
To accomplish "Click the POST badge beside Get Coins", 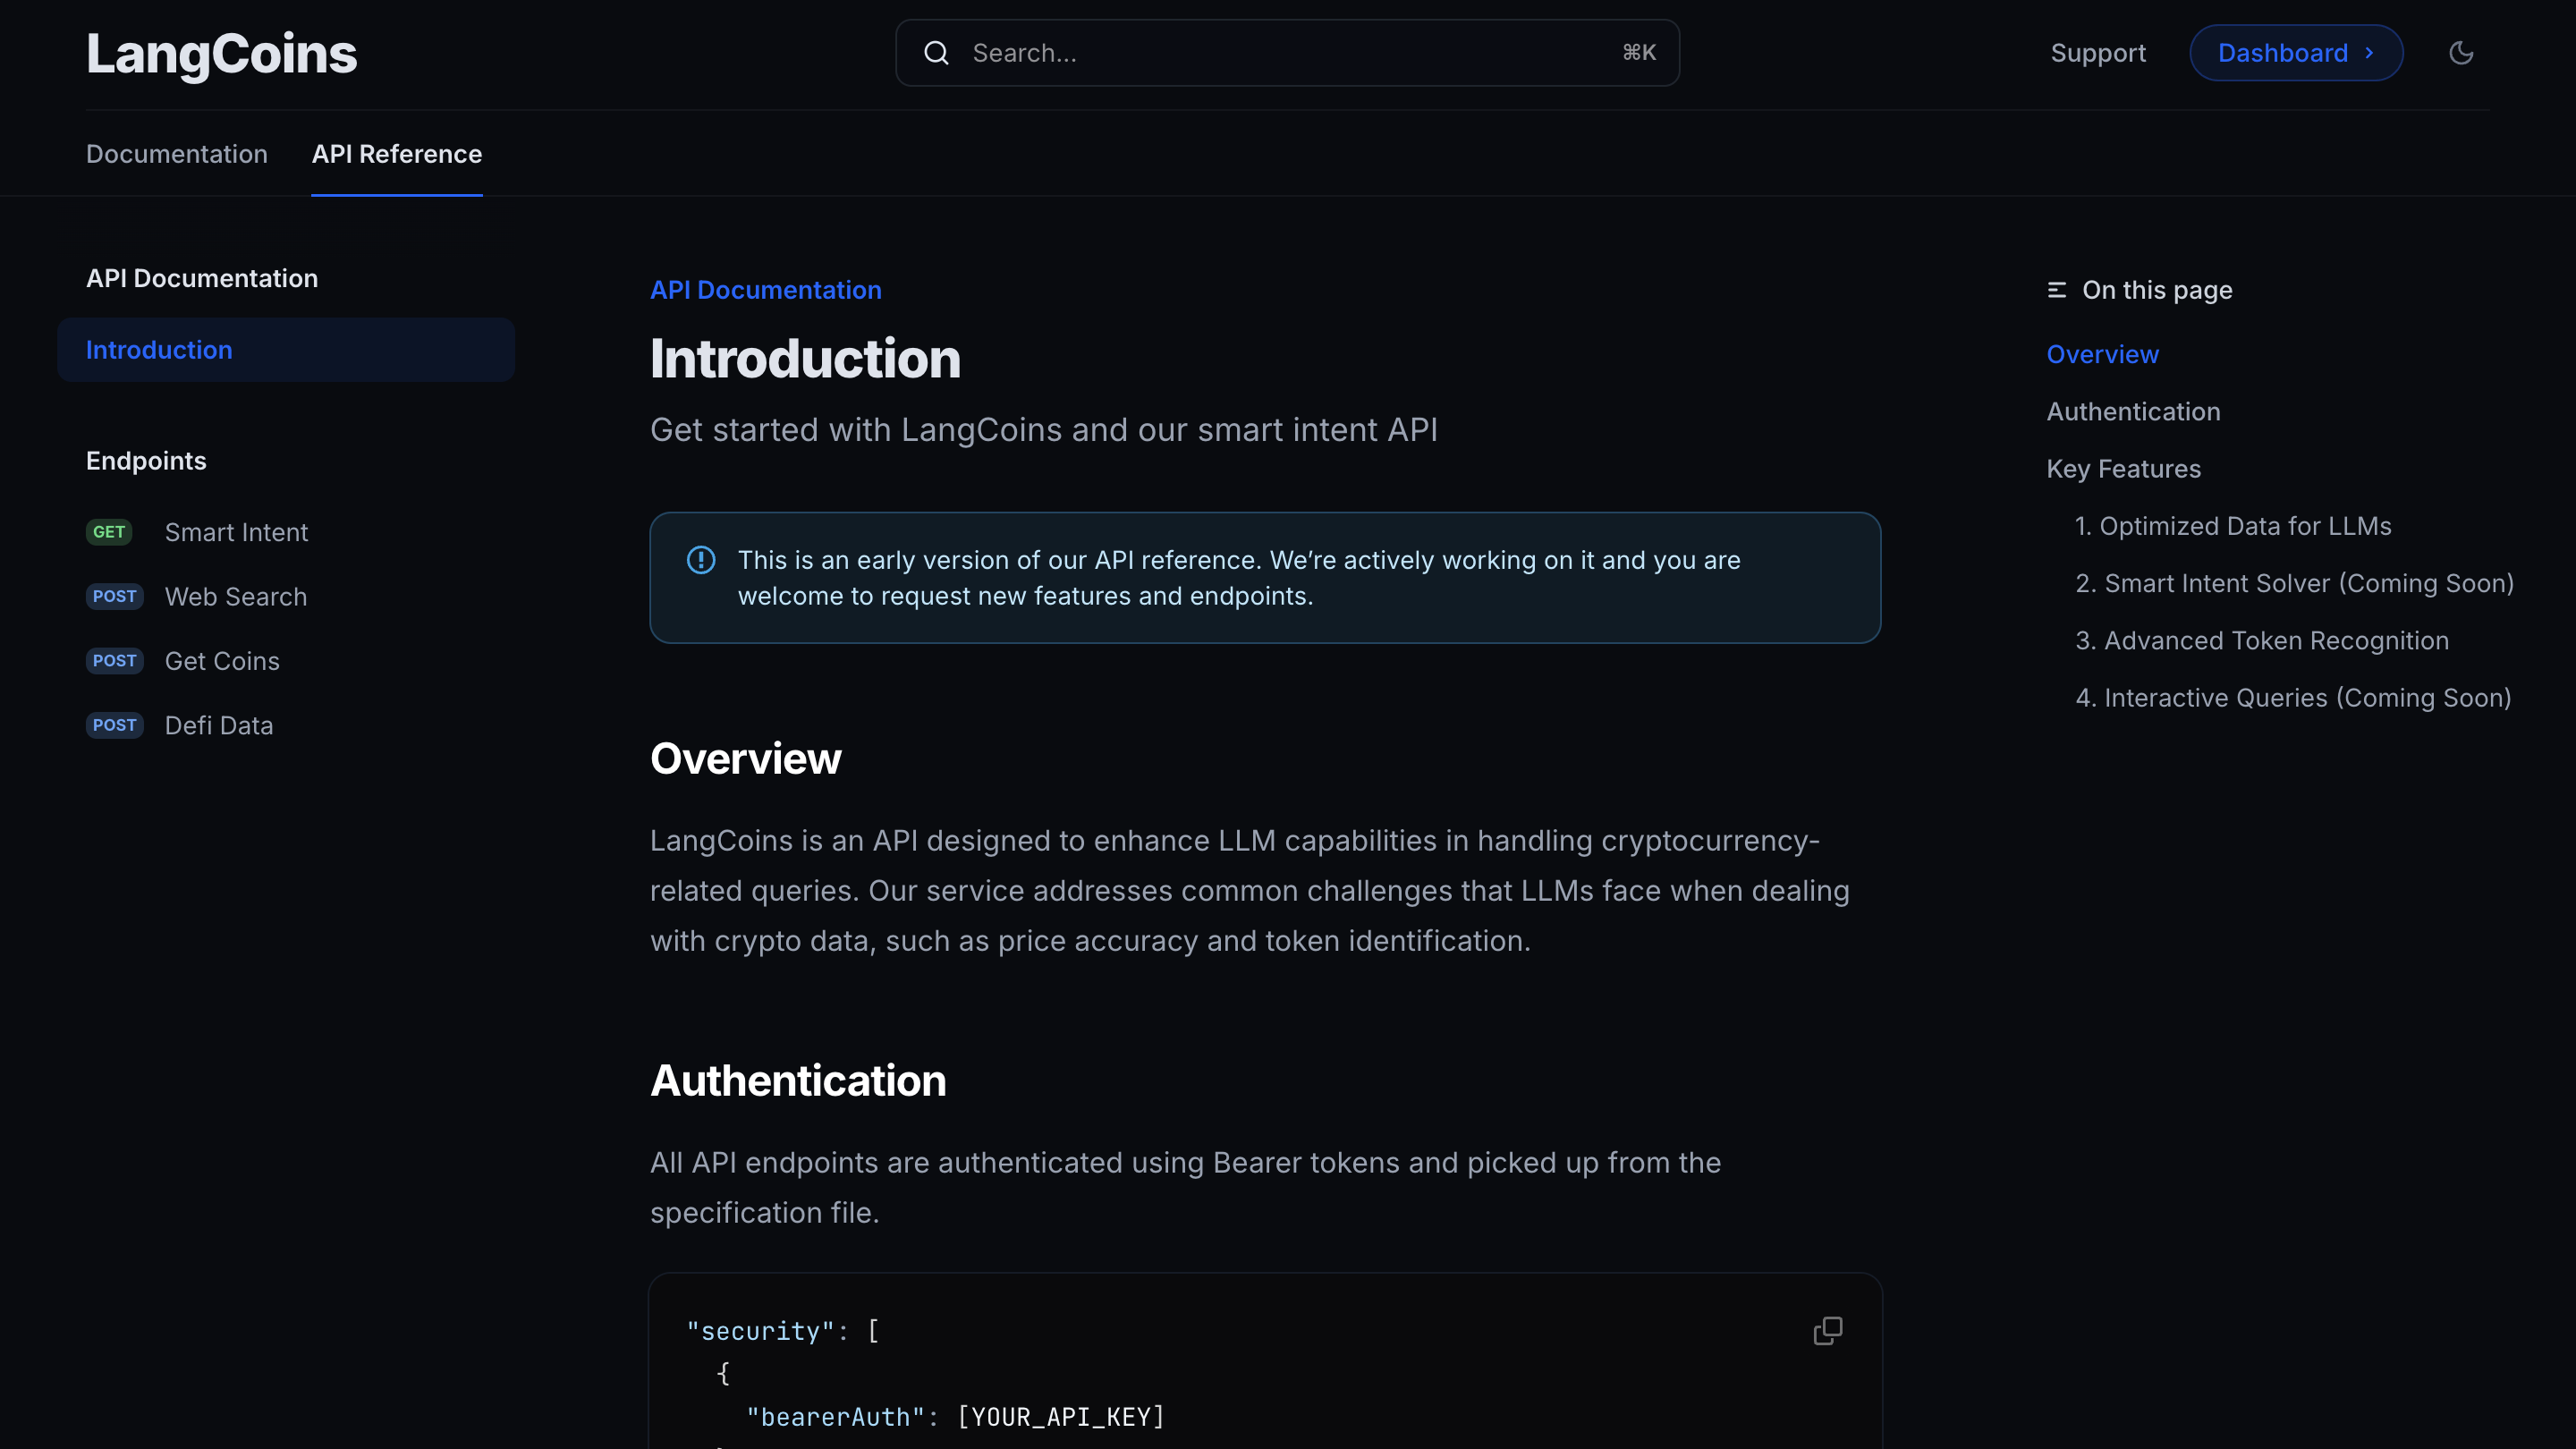I will (114, 661).
